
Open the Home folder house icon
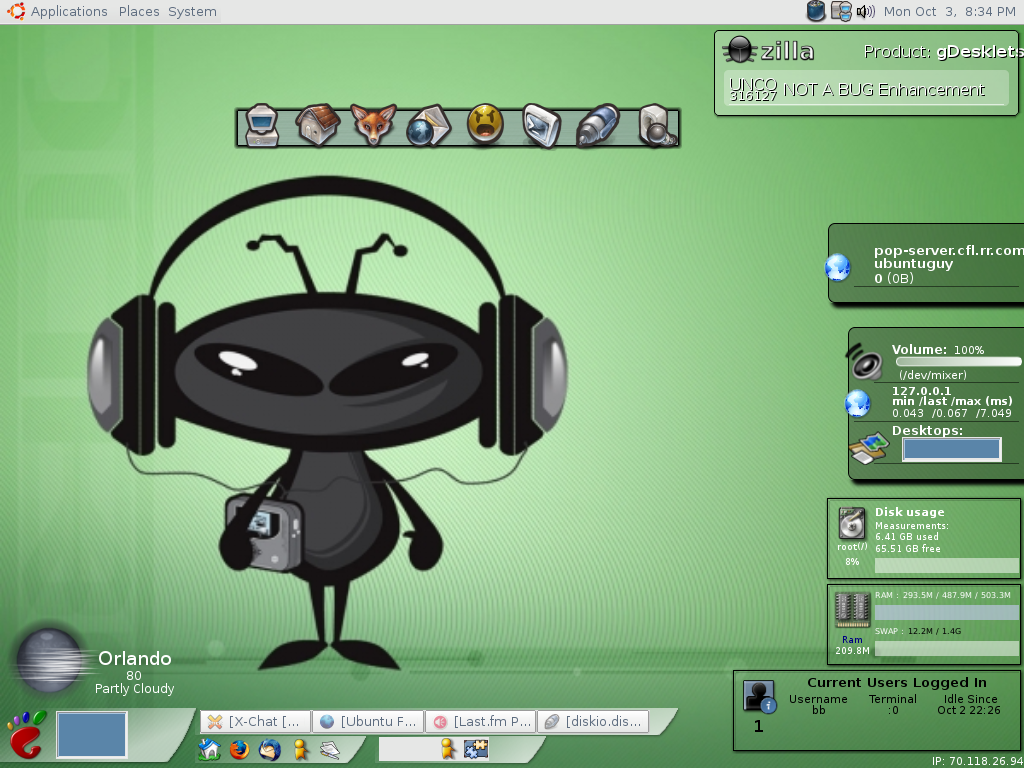[x=318, y=123]
